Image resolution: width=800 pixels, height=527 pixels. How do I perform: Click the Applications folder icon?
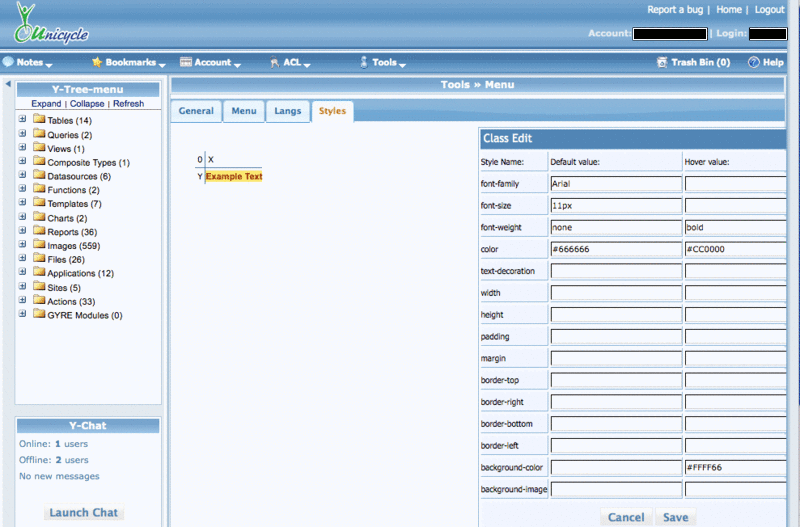coord(39,273)
